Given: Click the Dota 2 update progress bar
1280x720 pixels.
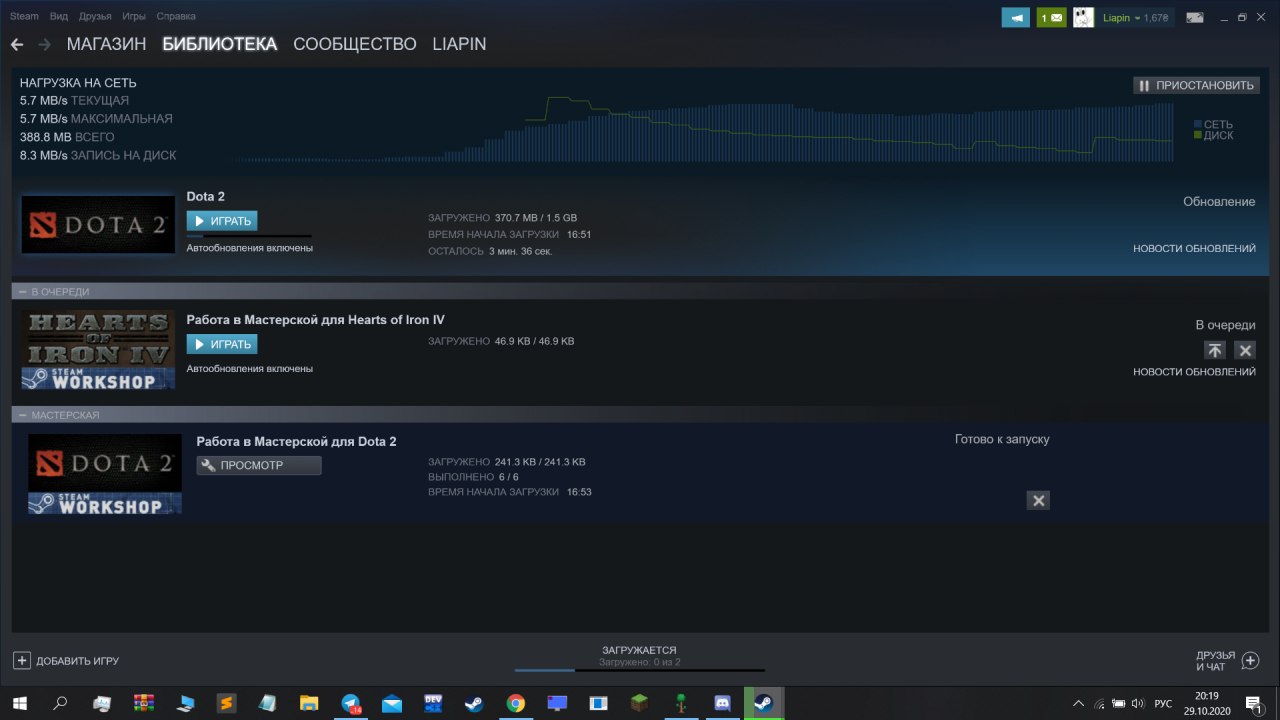Looking at the screenshot, I should (x=249, y=236).
